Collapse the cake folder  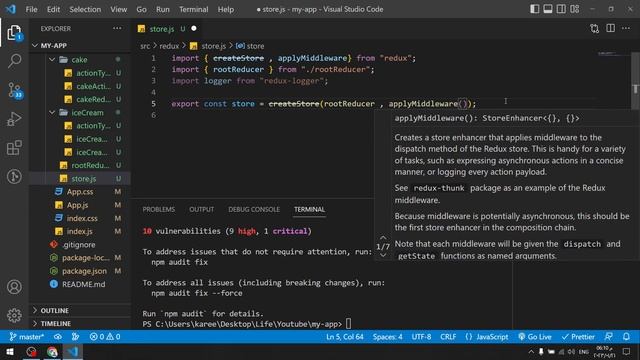tap(79, 60)
